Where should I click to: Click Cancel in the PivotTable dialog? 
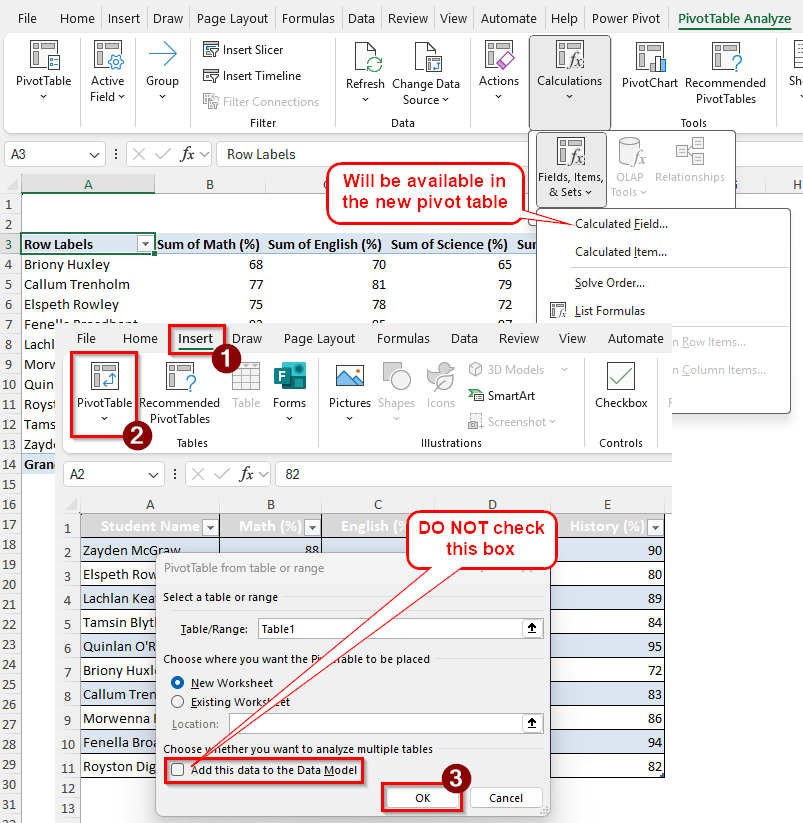tap(506, 798)
